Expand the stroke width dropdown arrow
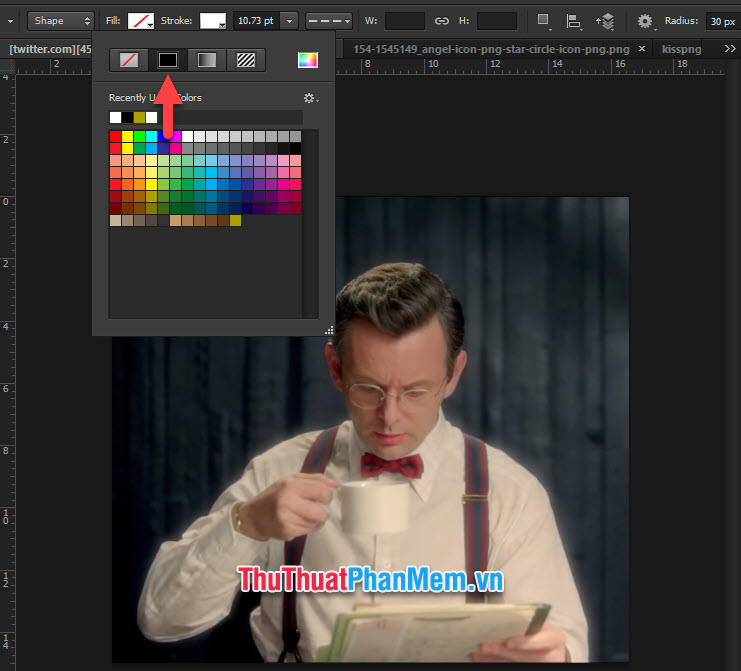Screen dimensions: 741x671 (x=289, y=21)
